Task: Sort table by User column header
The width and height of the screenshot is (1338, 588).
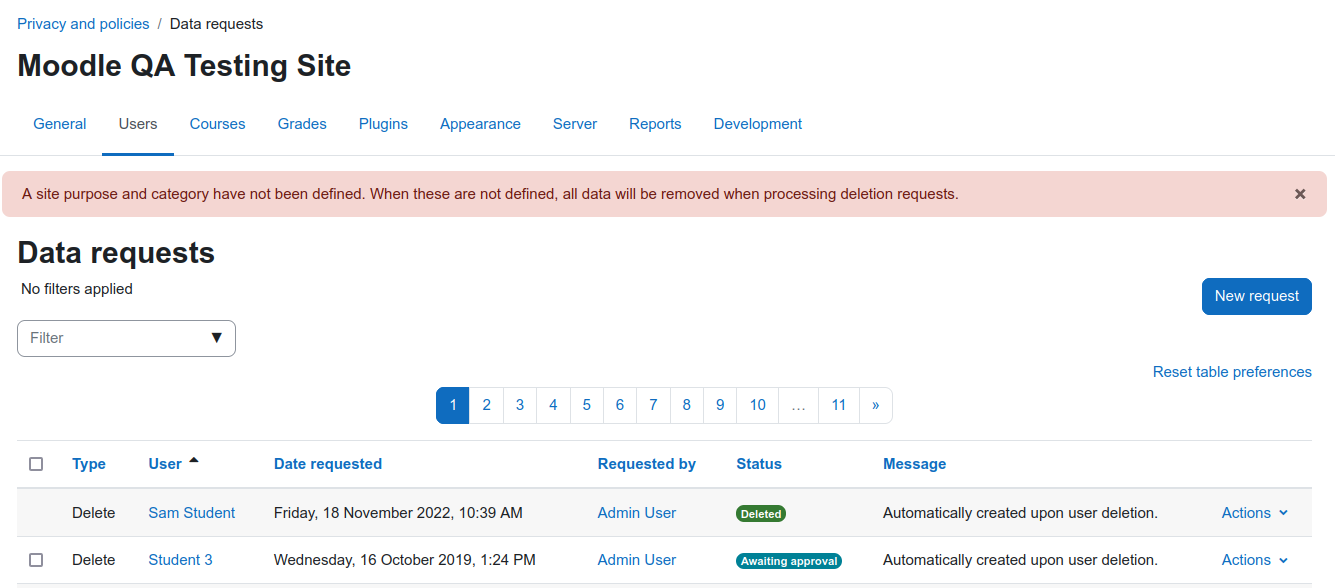Action: click(x=165, y=464)
